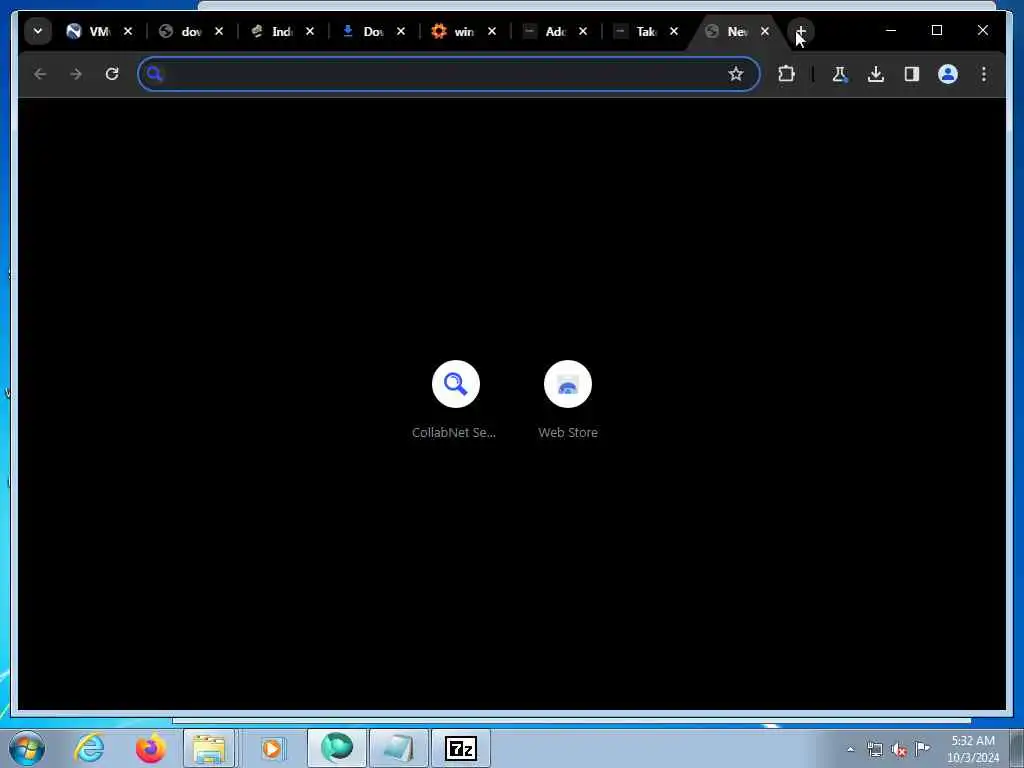Open Chrome Labs flask icon
The width and height of the screenshot is (1024, 768).
(x=840, y=74)
